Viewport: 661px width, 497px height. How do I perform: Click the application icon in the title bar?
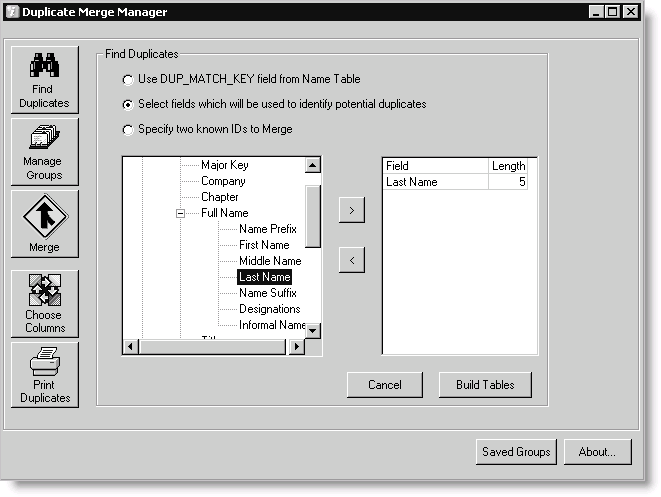[13, 11]
